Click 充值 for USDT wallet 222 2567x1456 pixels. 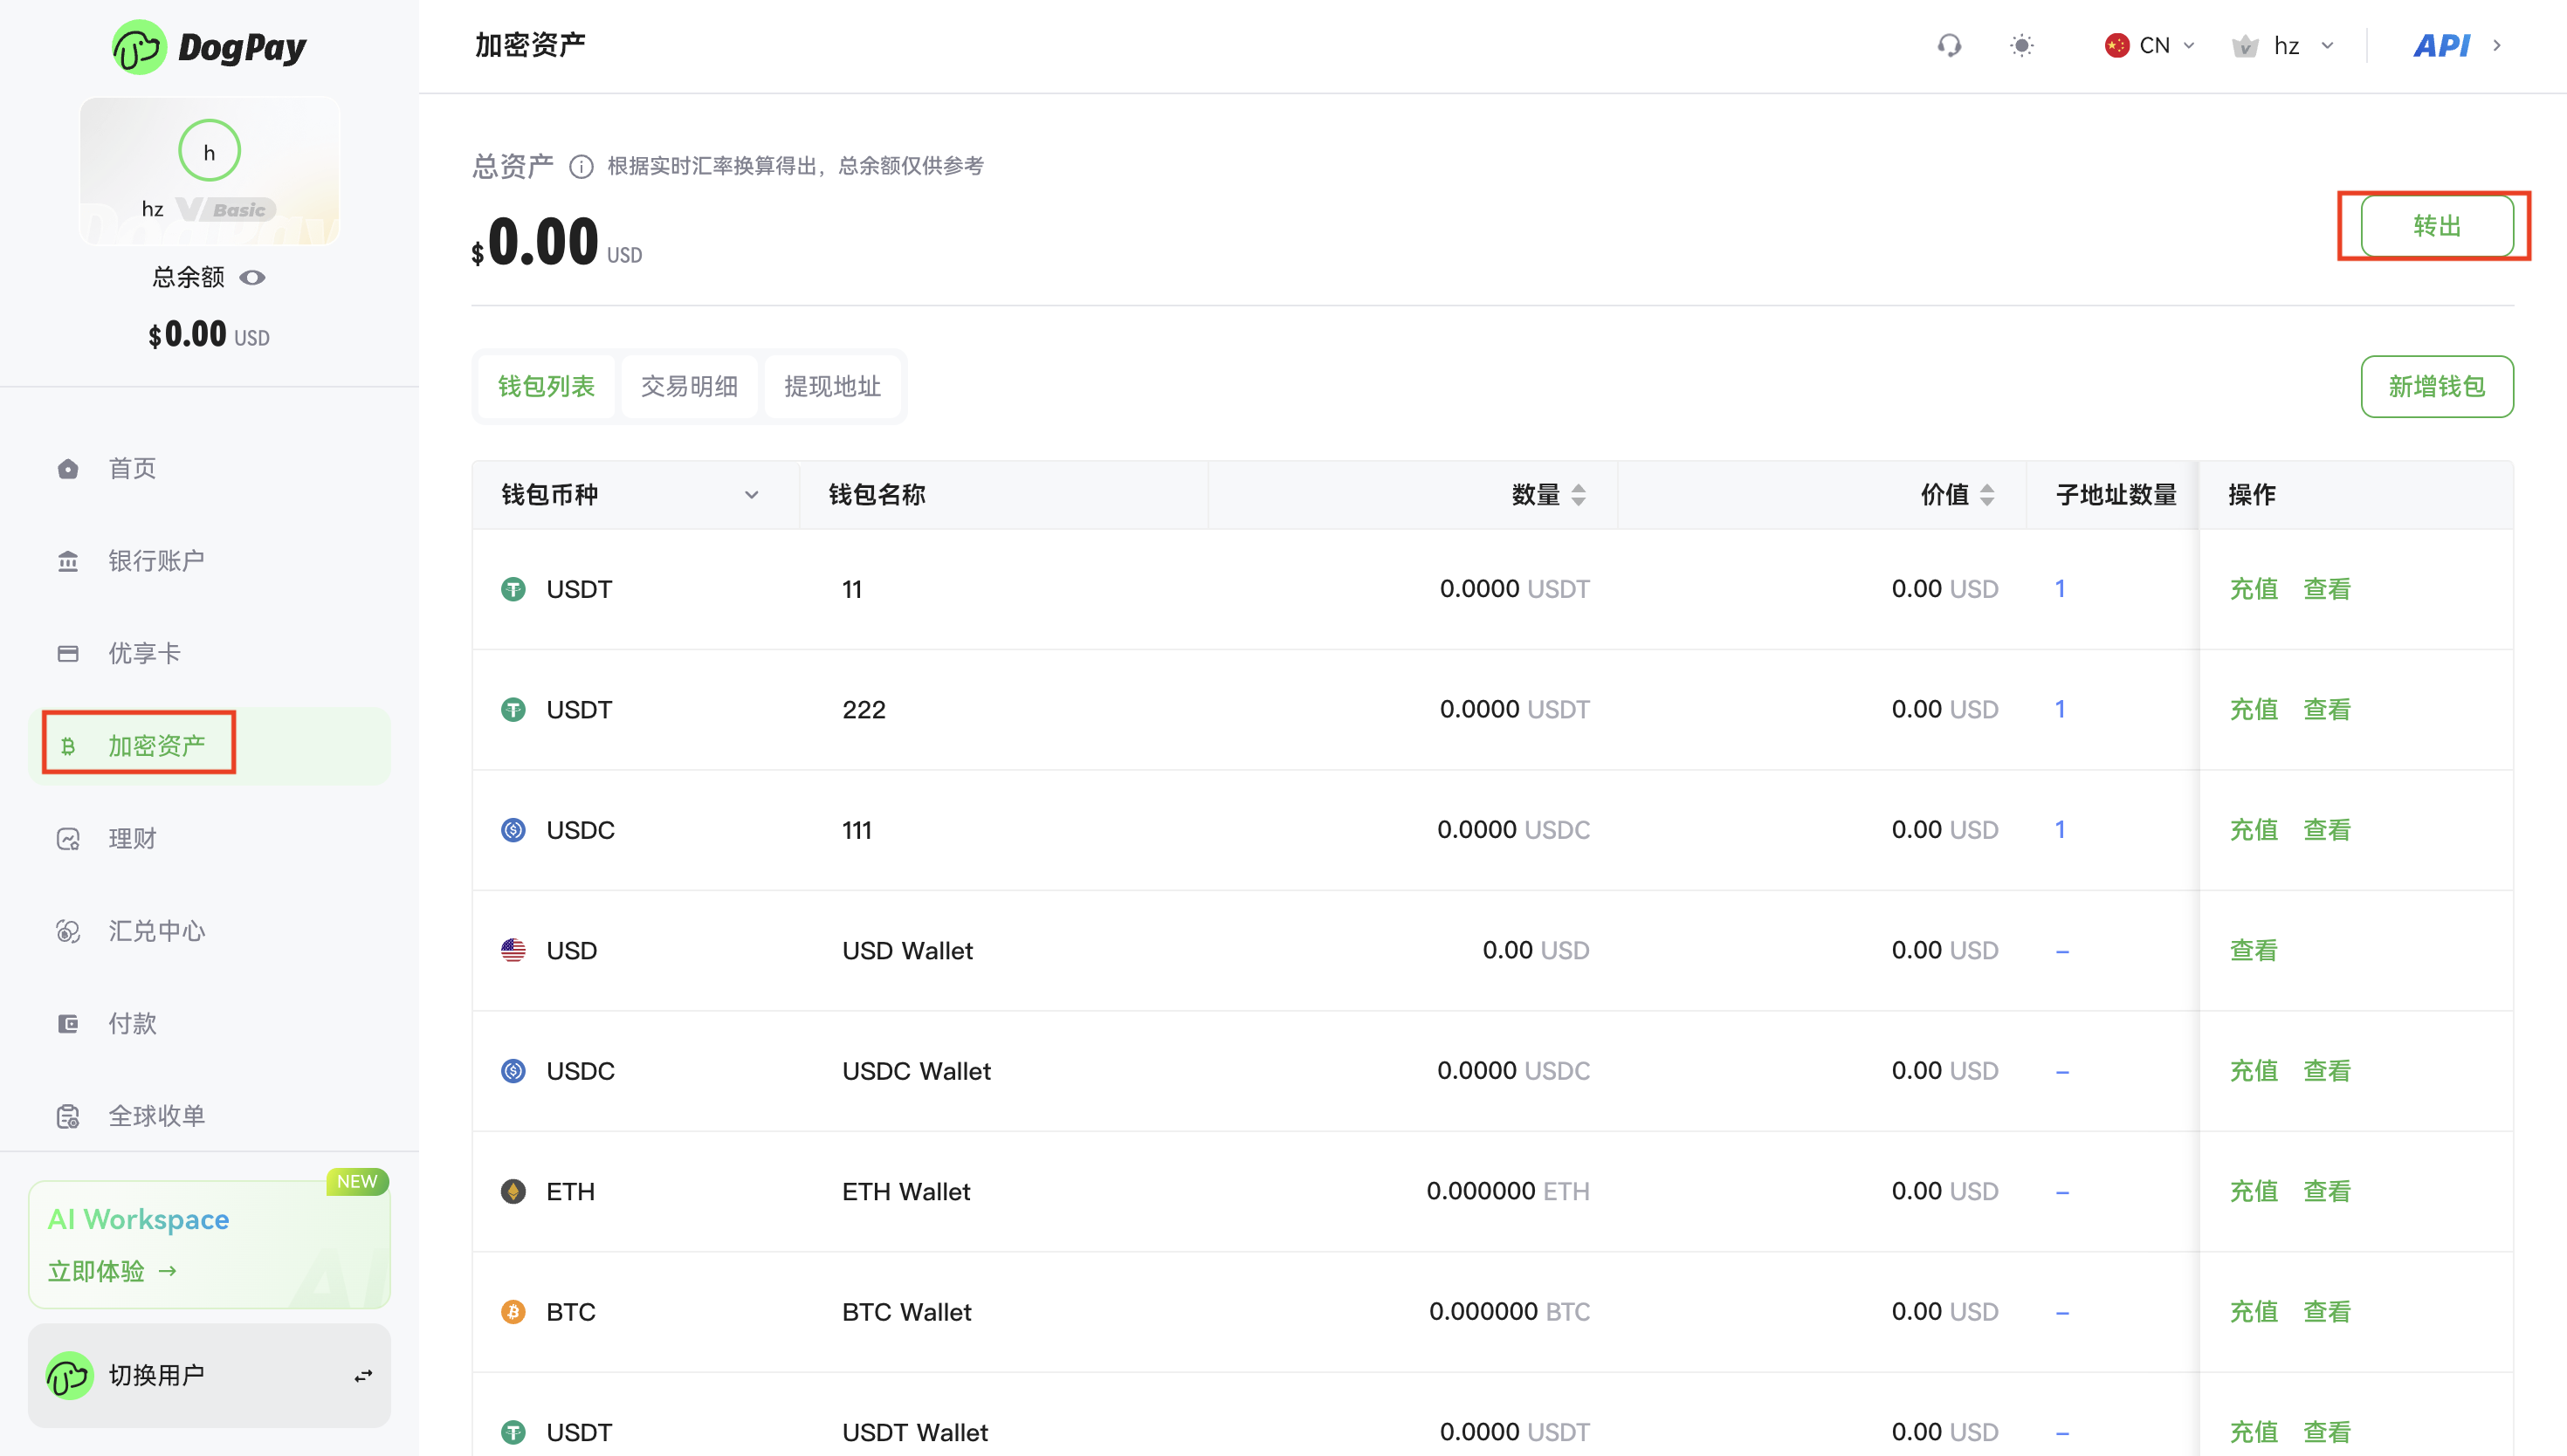pyautogui.click(x=2254, y=710)
